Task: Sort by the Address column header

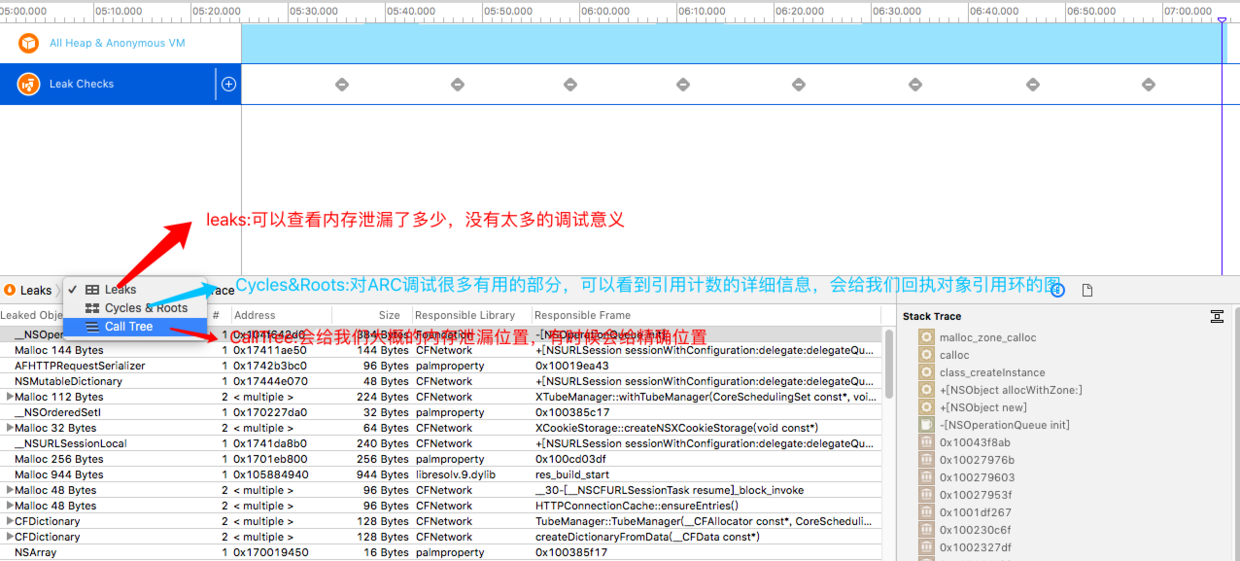Action: [254, 315]
